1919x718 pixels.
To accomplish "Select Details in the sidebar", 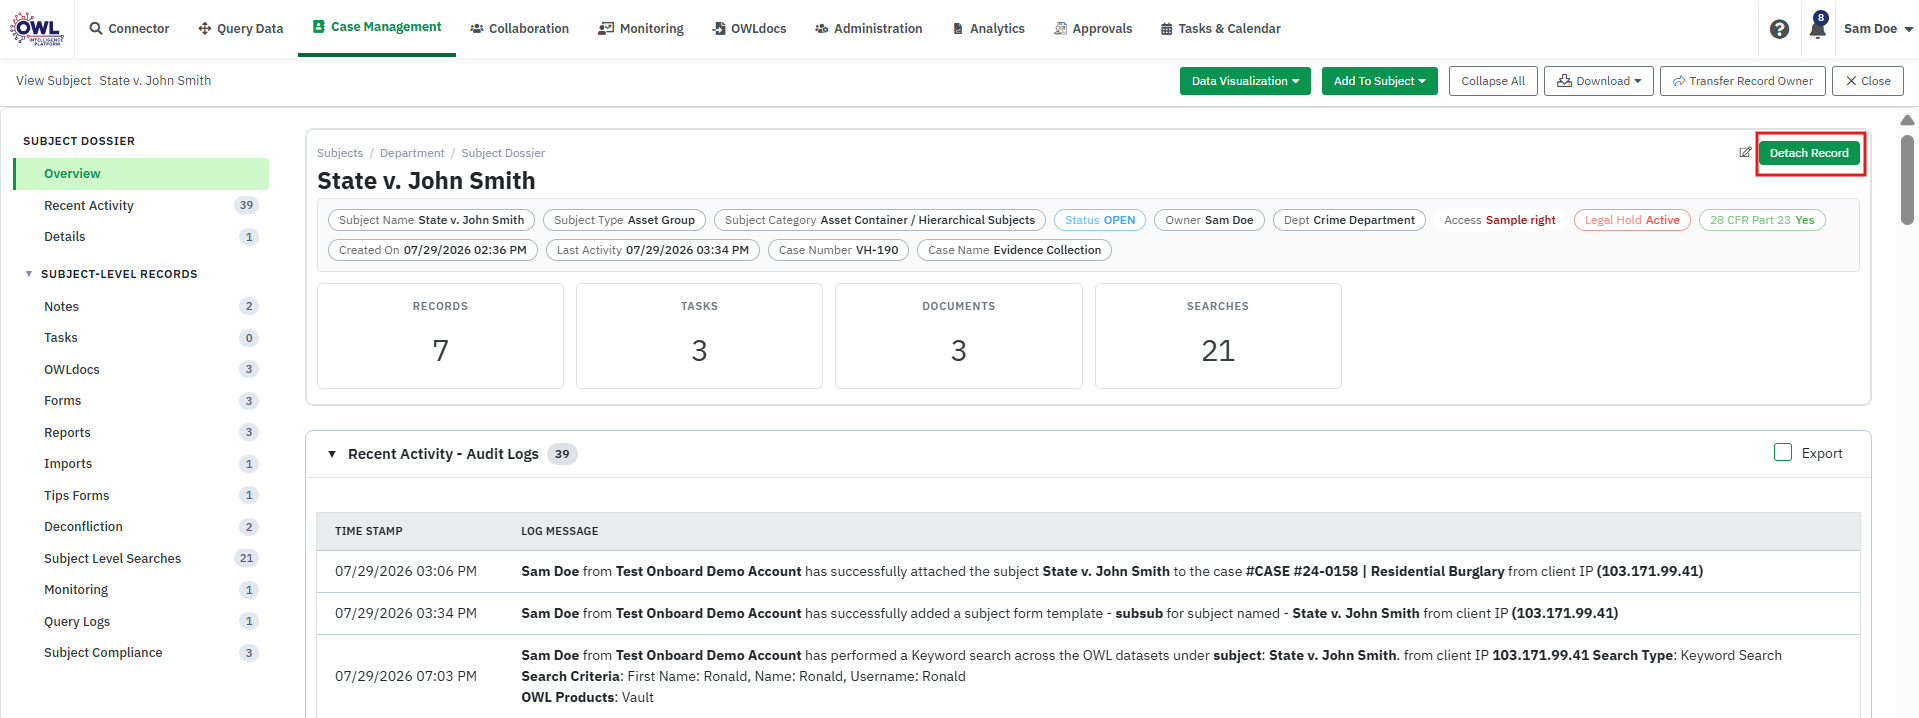I will (x=141, y=237).
